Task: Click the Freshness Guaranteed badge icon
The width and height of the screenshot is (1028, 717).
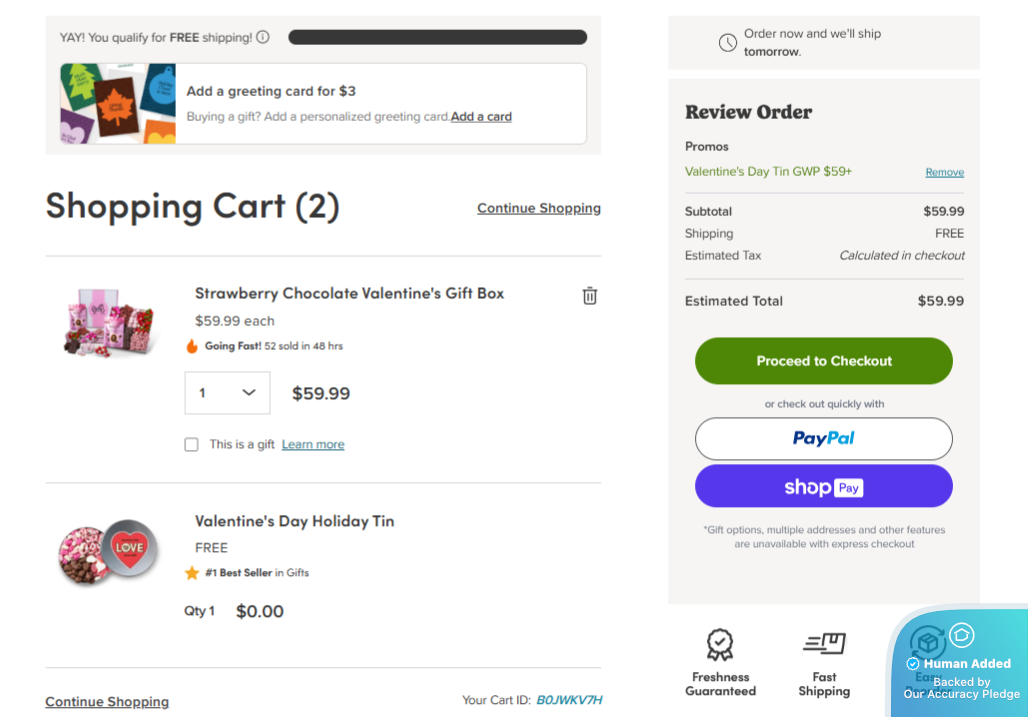Action: [720, 645]
